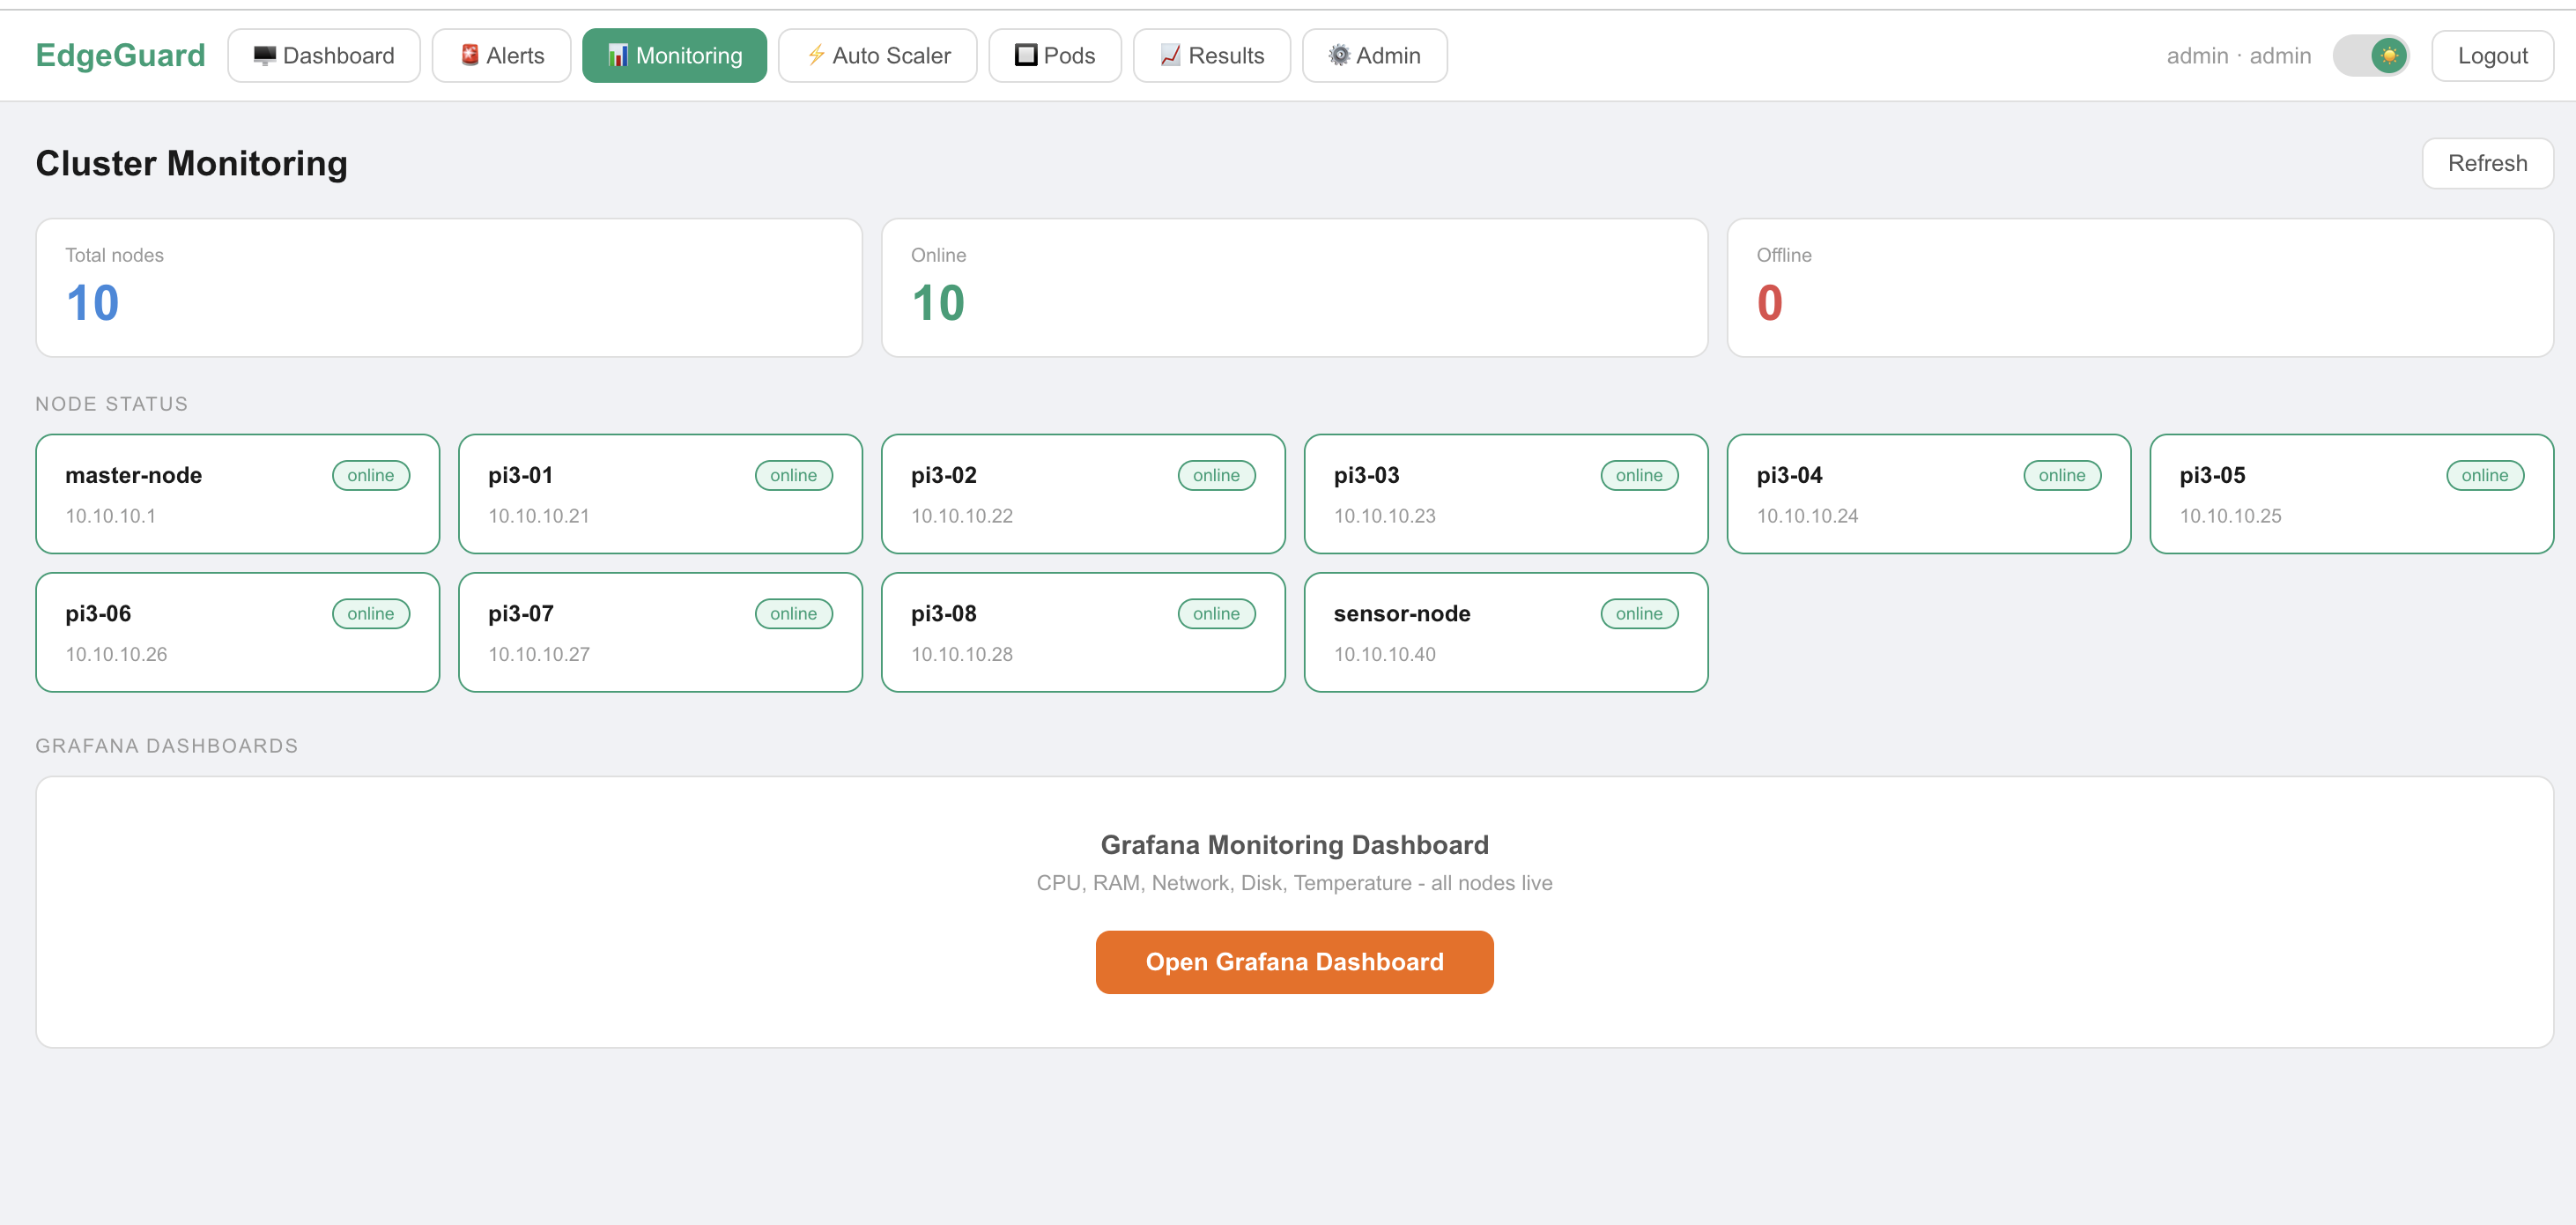Click the Dashboard monitor icon
This screenshot has height=1225, width=2576.
pos(264,56)
